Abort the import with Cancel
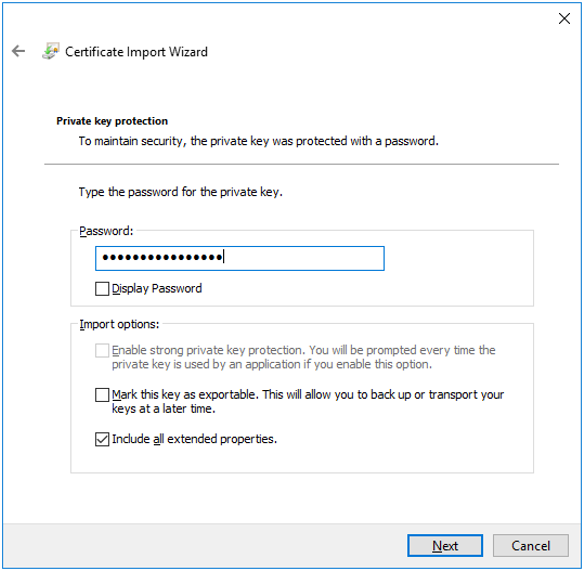585x572 pixels. (531, 546)
